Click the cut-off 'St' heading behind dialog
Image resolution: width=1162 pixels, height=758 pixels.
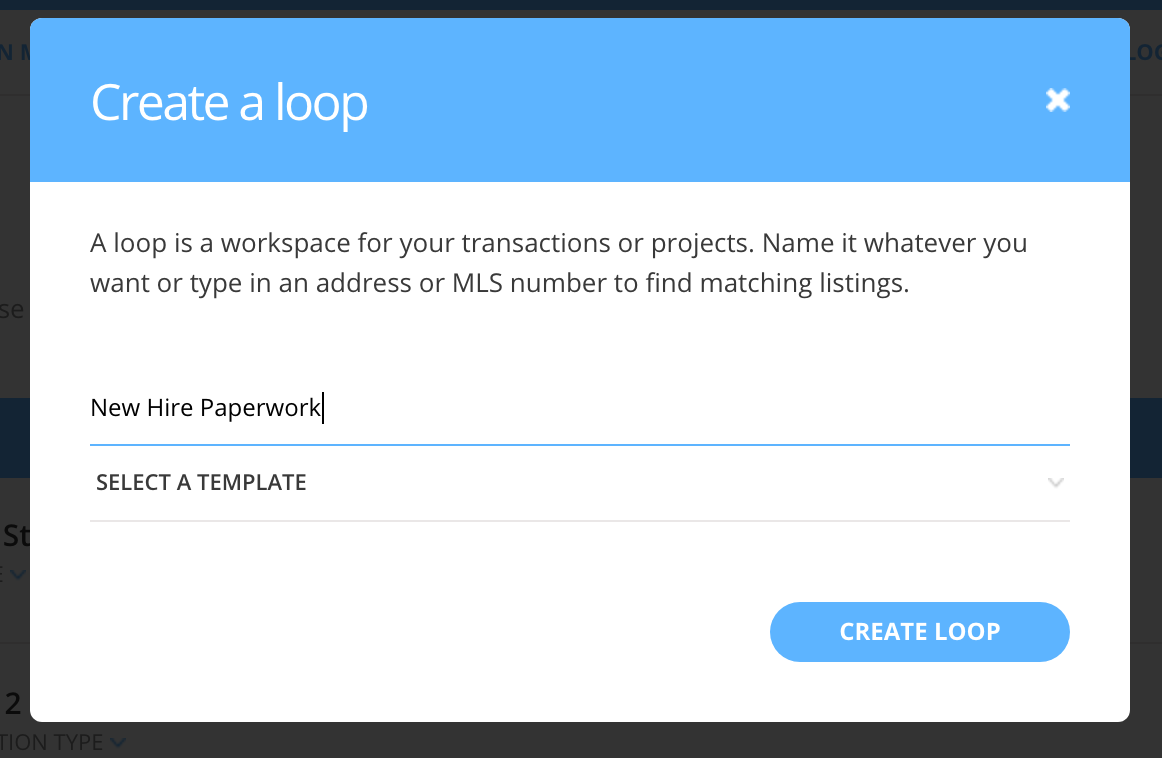tap(16, 535)
